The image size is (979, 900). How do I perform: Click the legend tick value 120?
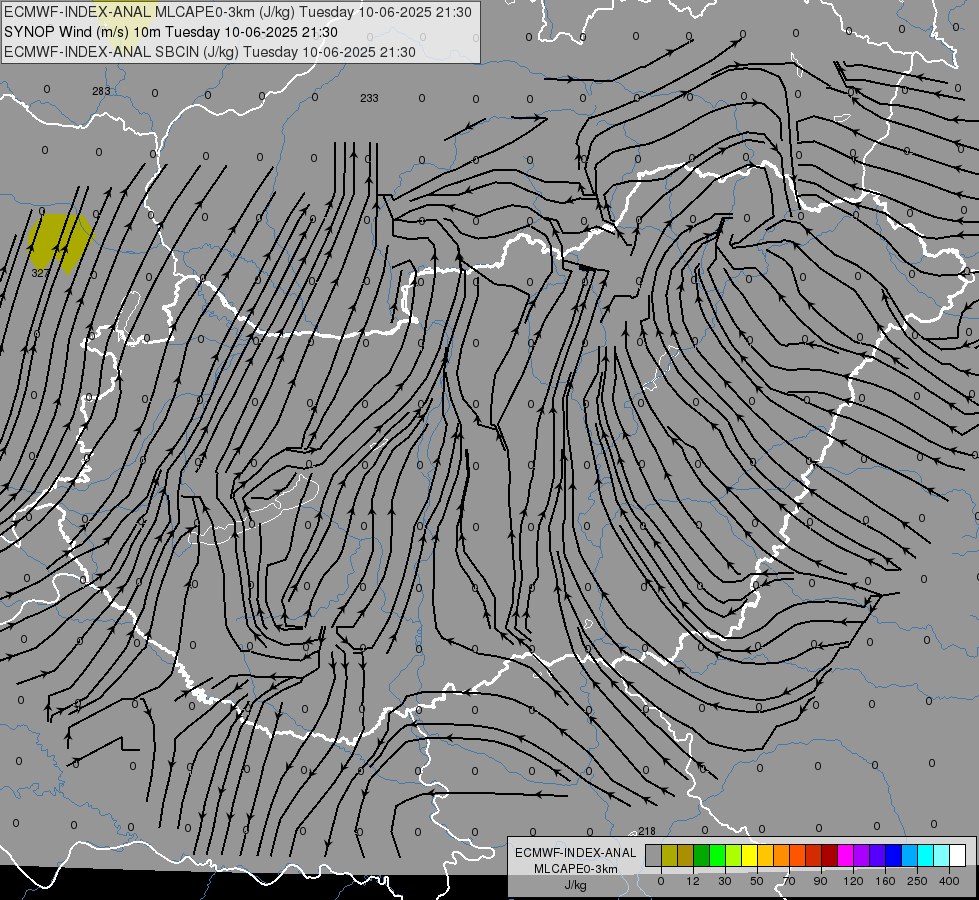click(x=853, y=881)
